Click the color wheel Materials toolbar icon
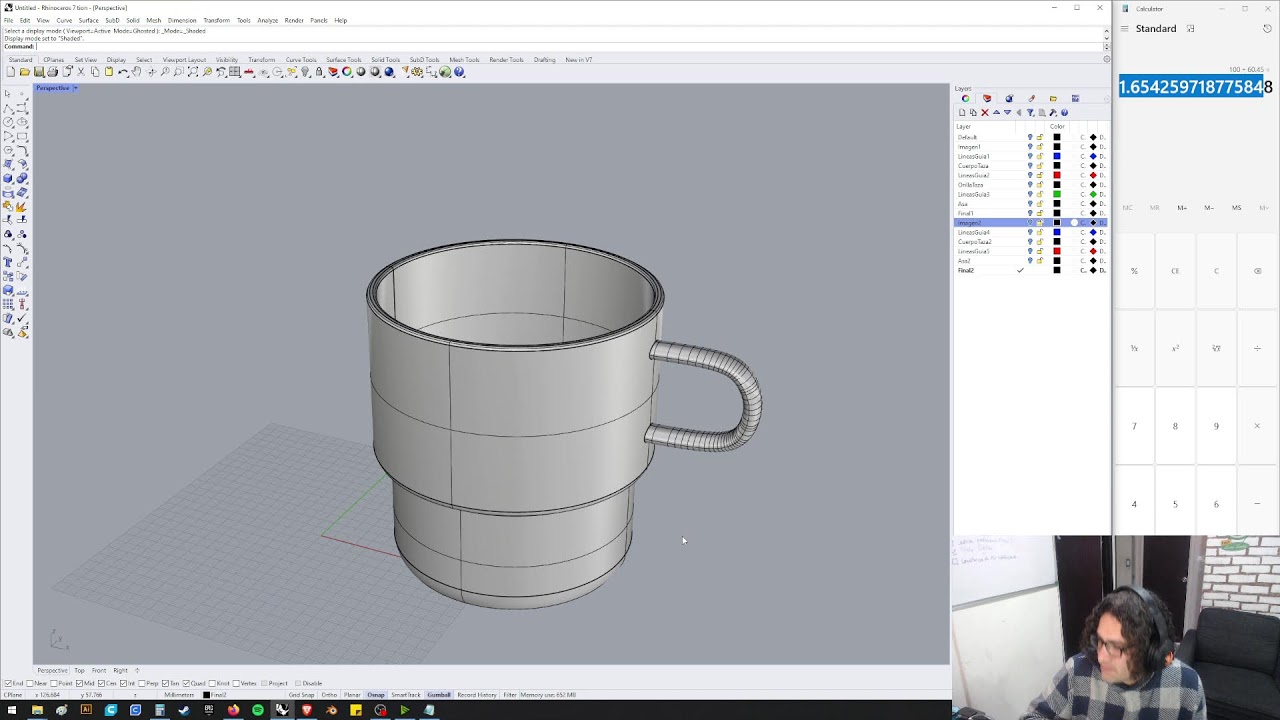This screenshot has width=1280, height=720. pos(347,72)
